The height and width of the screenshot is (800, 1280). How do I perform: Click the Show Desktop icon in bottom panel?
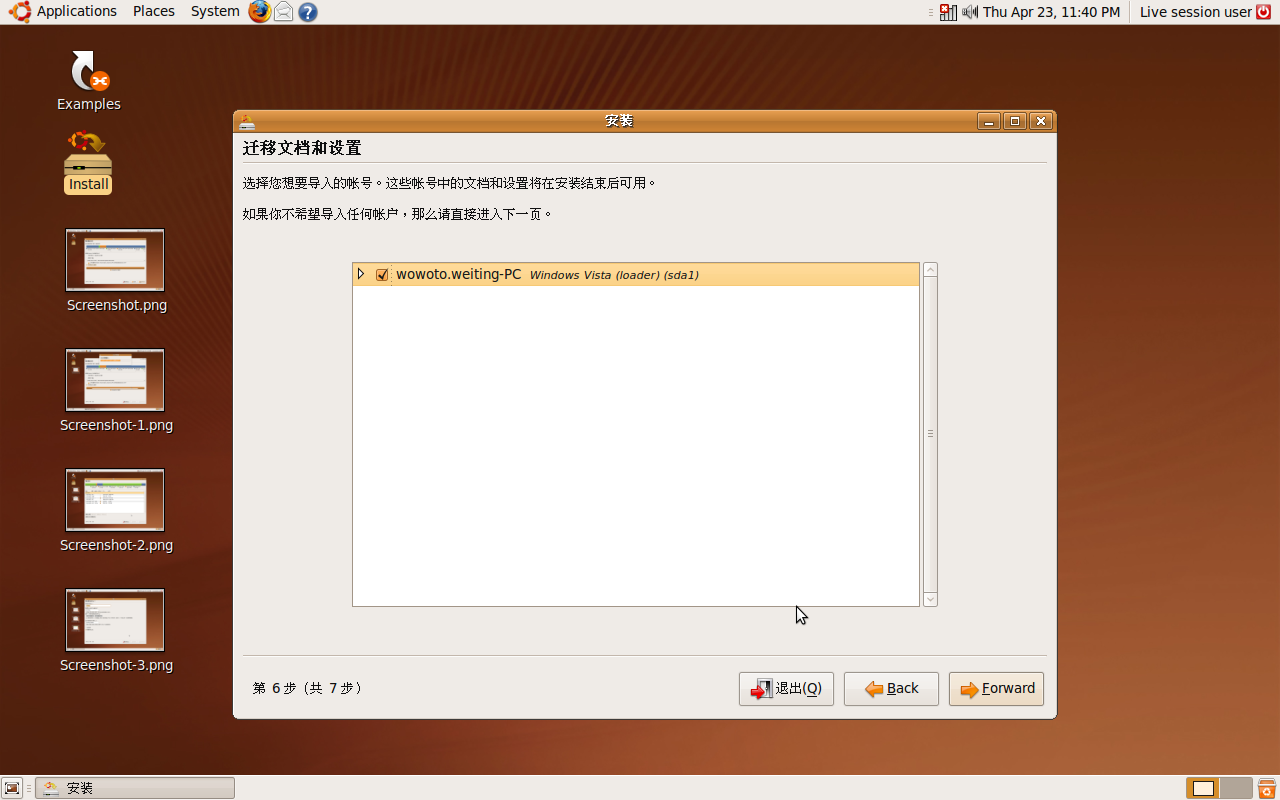point(12,788)
